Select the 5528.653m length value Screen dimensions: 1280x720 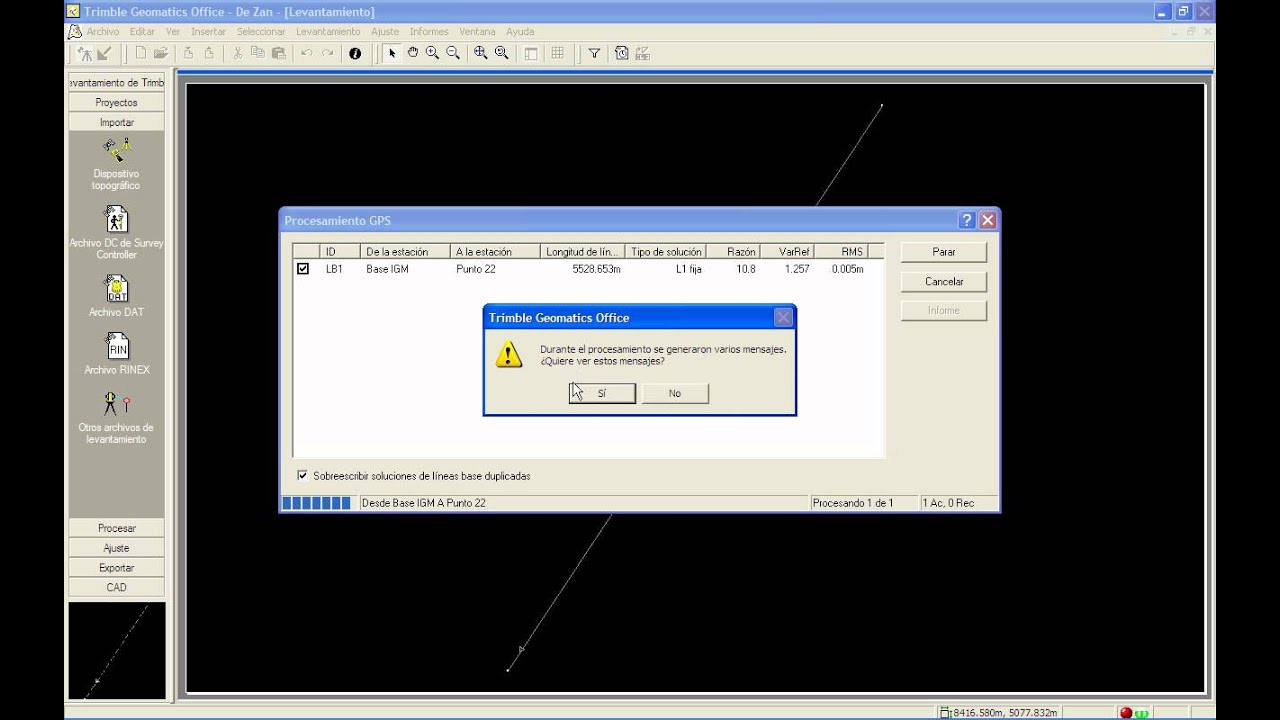tap(596, 269)
